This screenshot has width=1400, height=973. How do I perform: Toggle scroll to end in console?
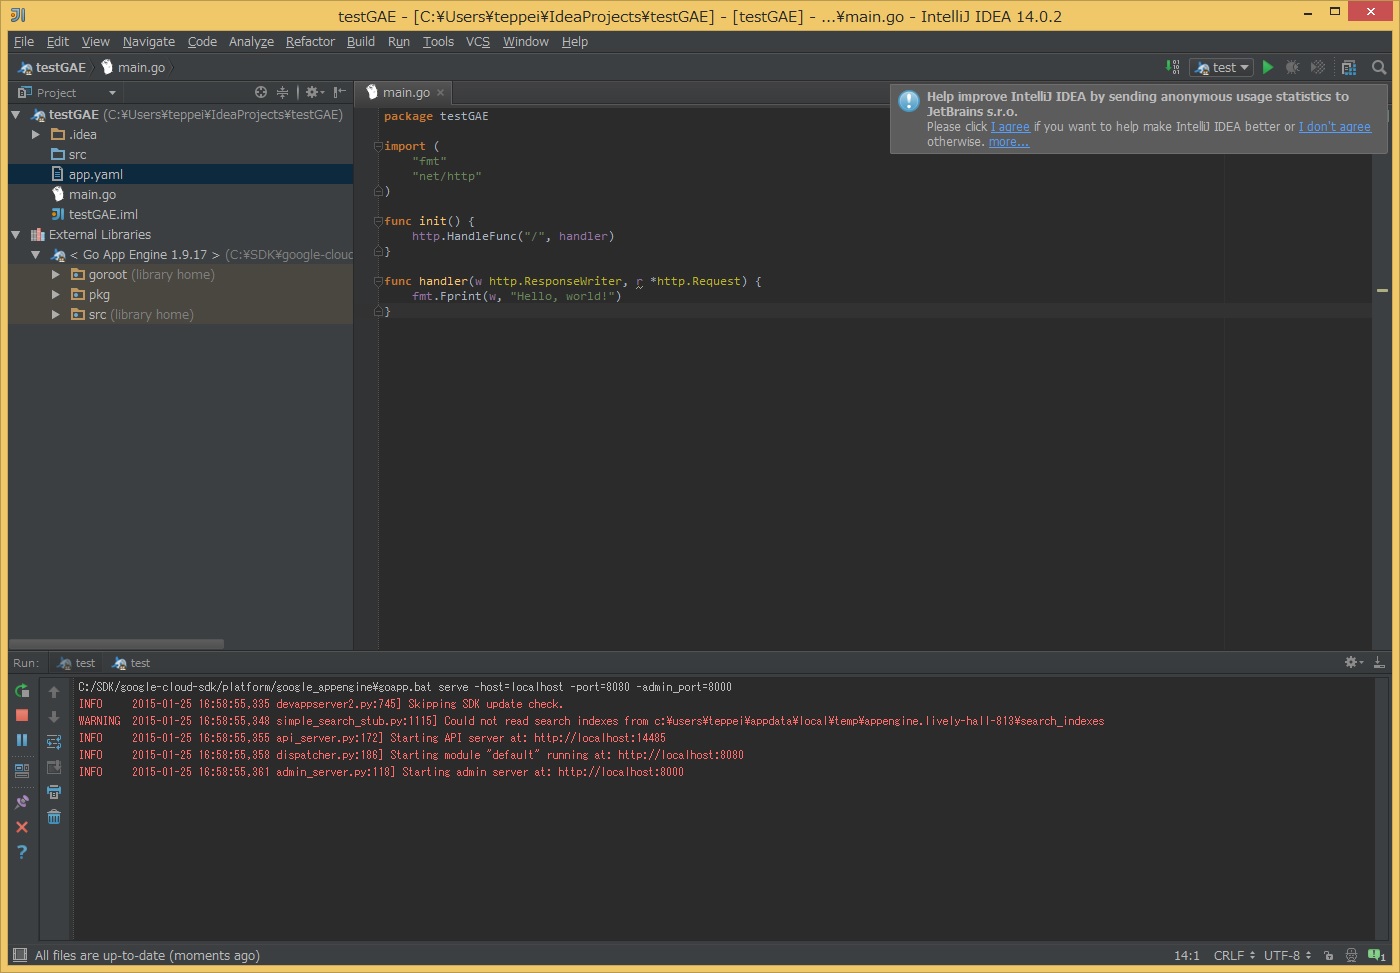[x=54, y=767]
